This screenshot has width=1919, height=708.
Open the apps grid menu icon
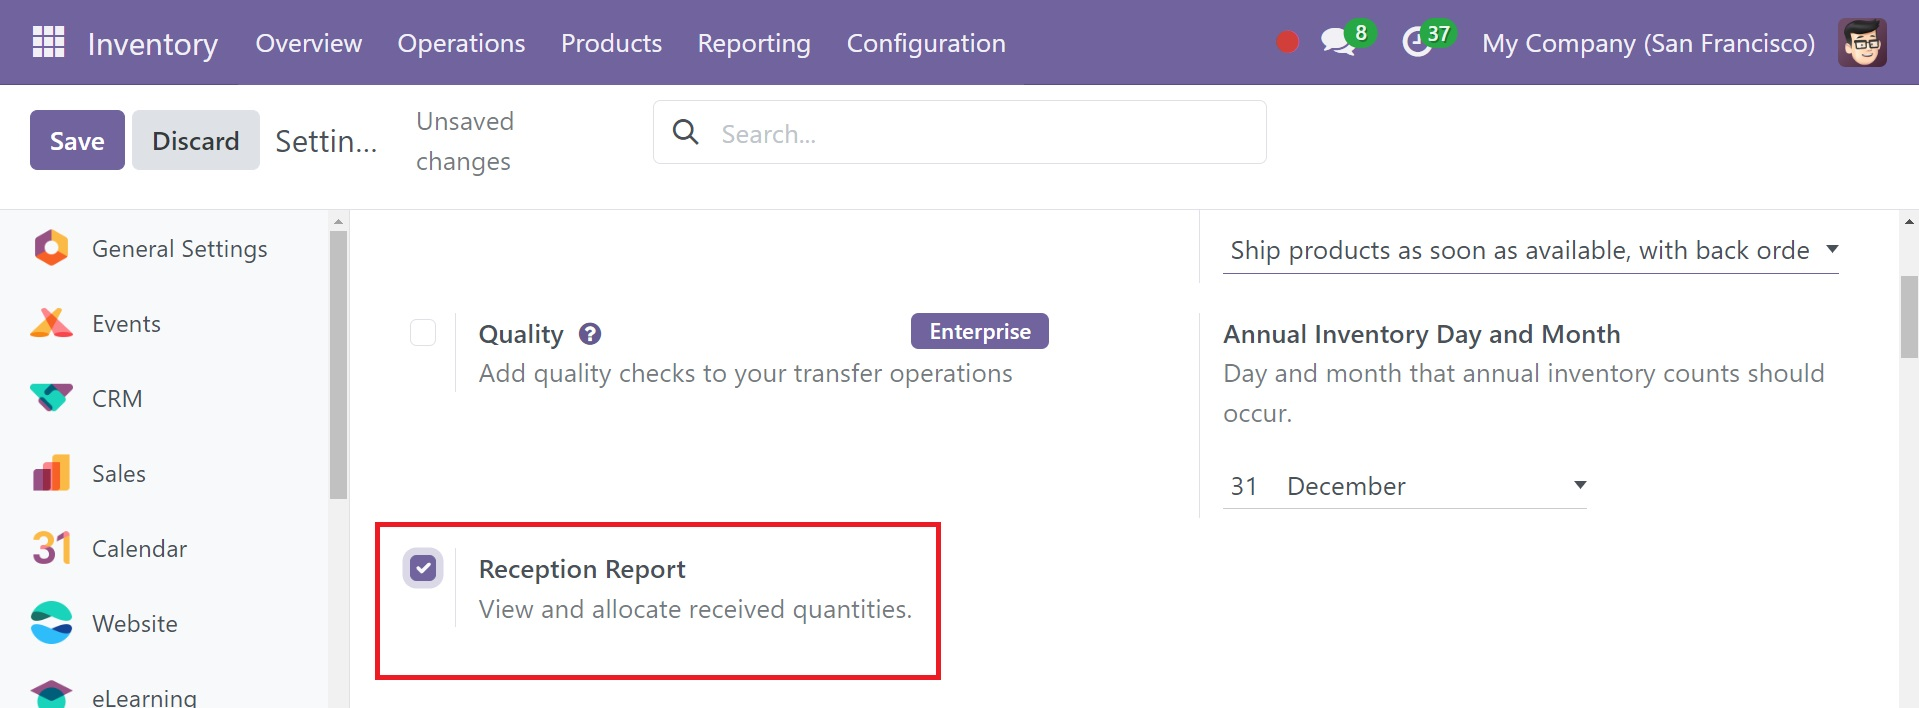[48, 42]
